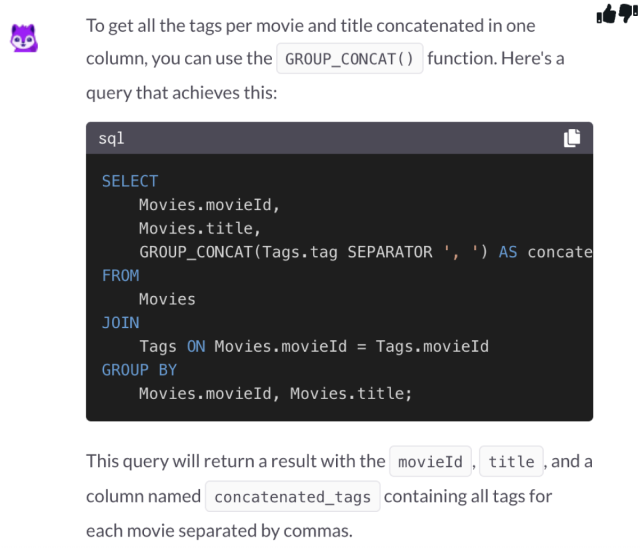Click the AS keyword in the GROUP_CONCAT line
The height and width of the screenshot is (552, 640).
508,252
